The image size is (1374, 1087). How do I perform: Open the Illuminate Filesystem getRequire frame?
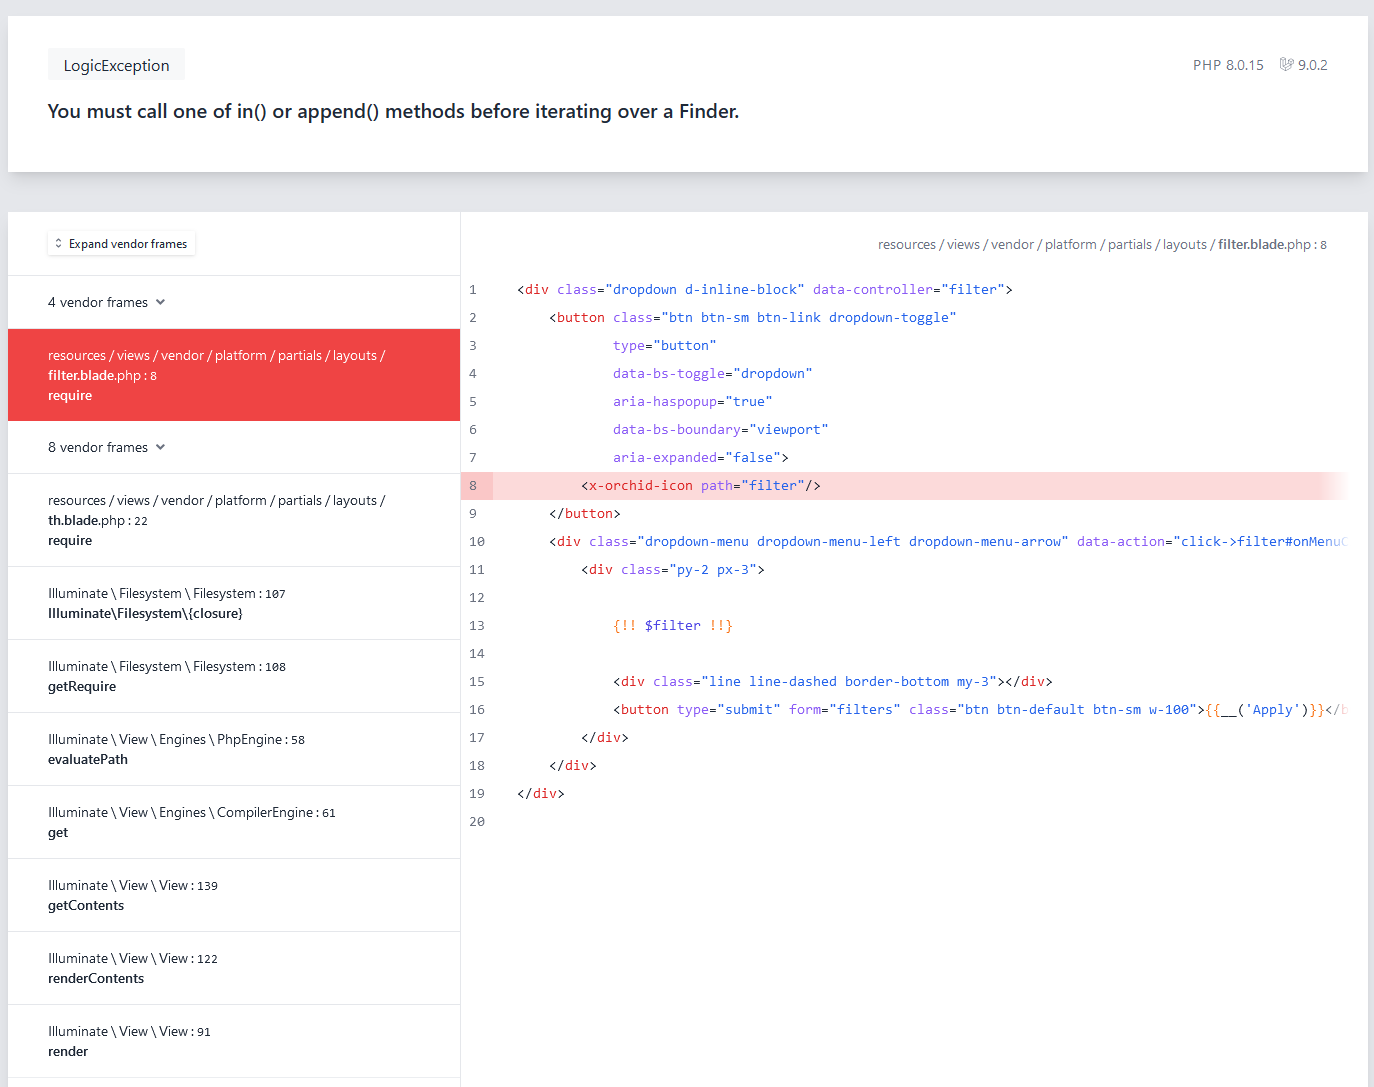click(233, 676)
